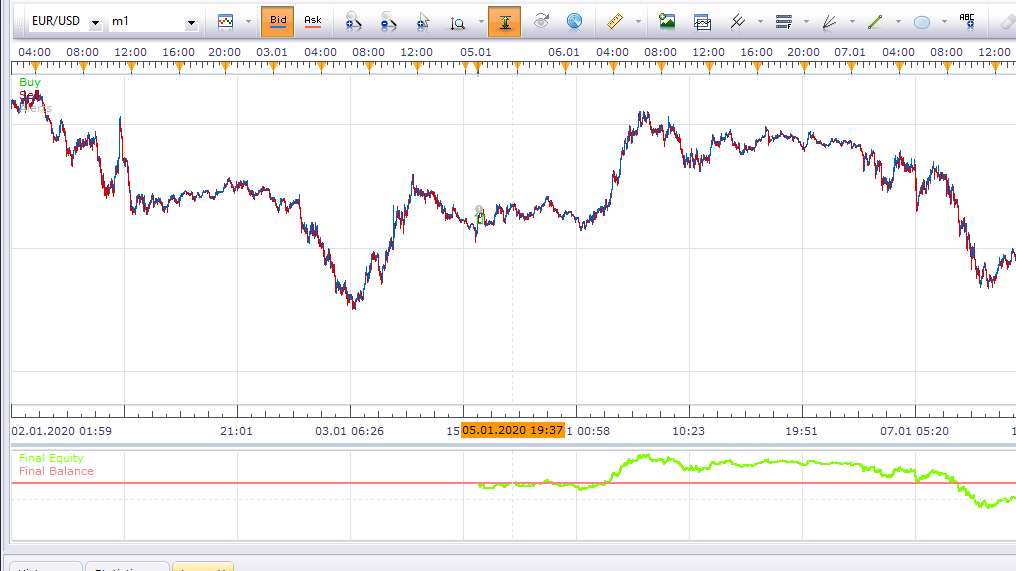Click the timeline marker under 06.01
The height and width of the screenshot is (571, 1016).
pos(565,67)
